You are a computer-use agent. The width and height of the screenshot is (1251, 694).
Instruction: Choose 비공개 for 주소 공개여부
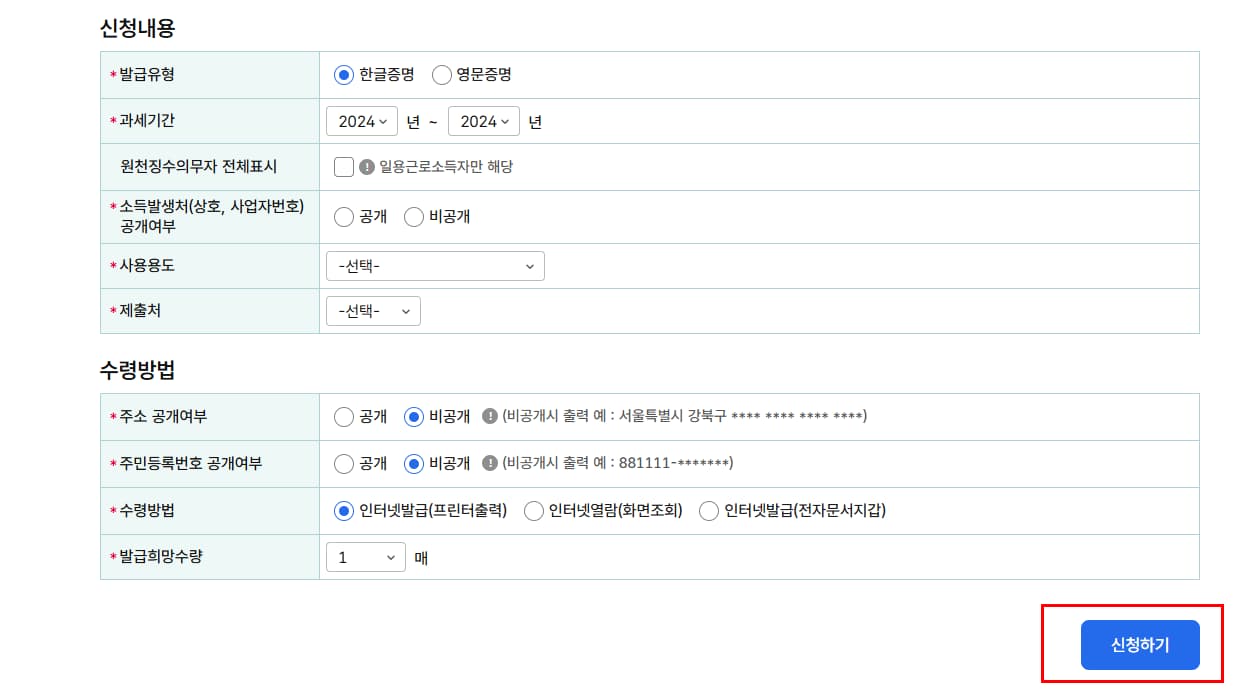tap(414, 417)
